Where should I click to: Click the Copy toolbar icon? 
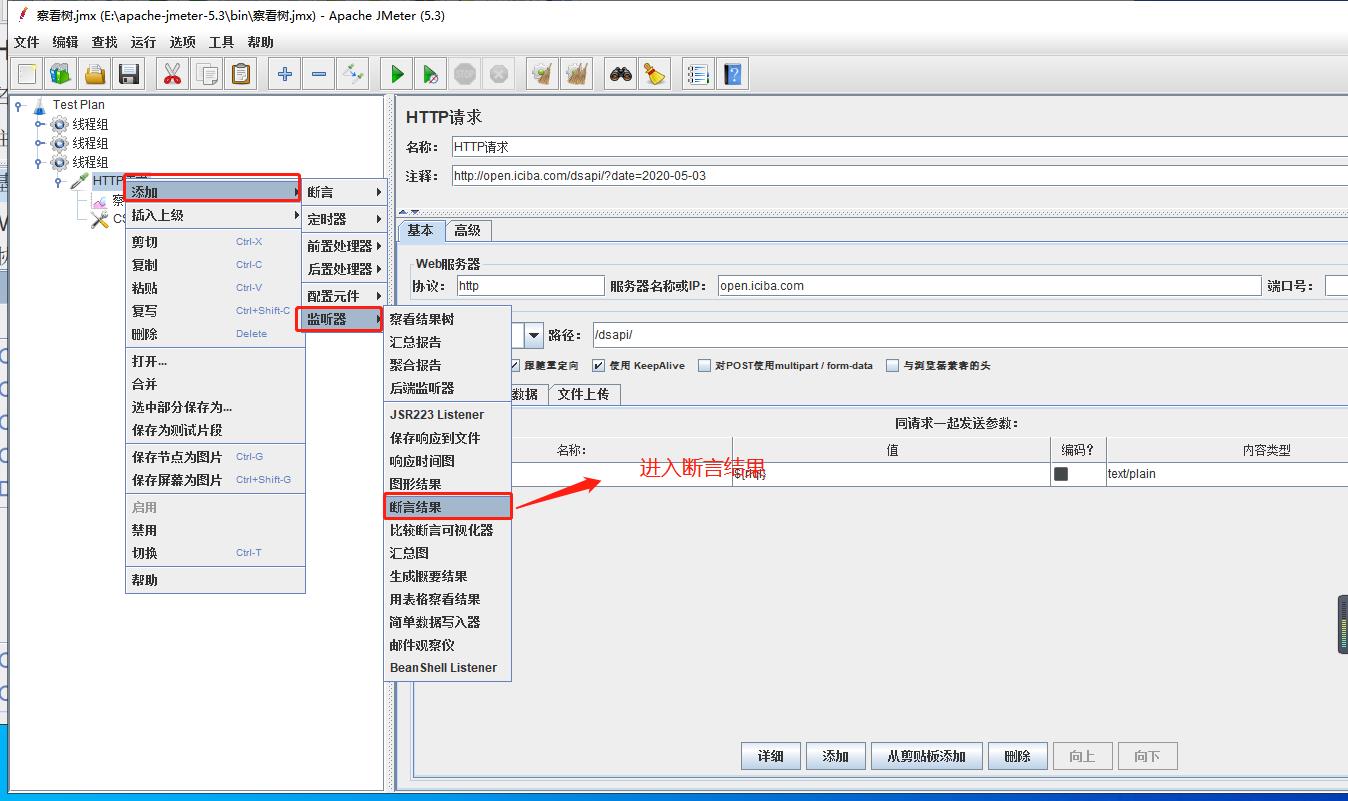coord(207,74)
